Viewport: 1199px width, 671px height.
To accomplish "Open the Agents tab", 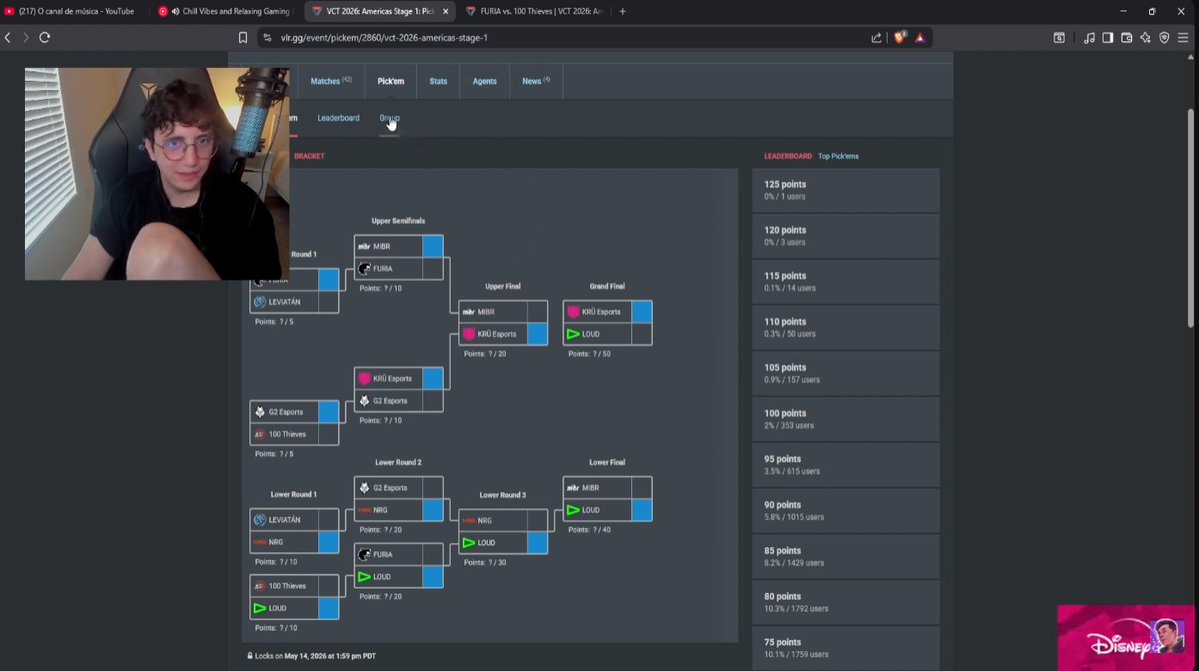I will tap(484, 81).
